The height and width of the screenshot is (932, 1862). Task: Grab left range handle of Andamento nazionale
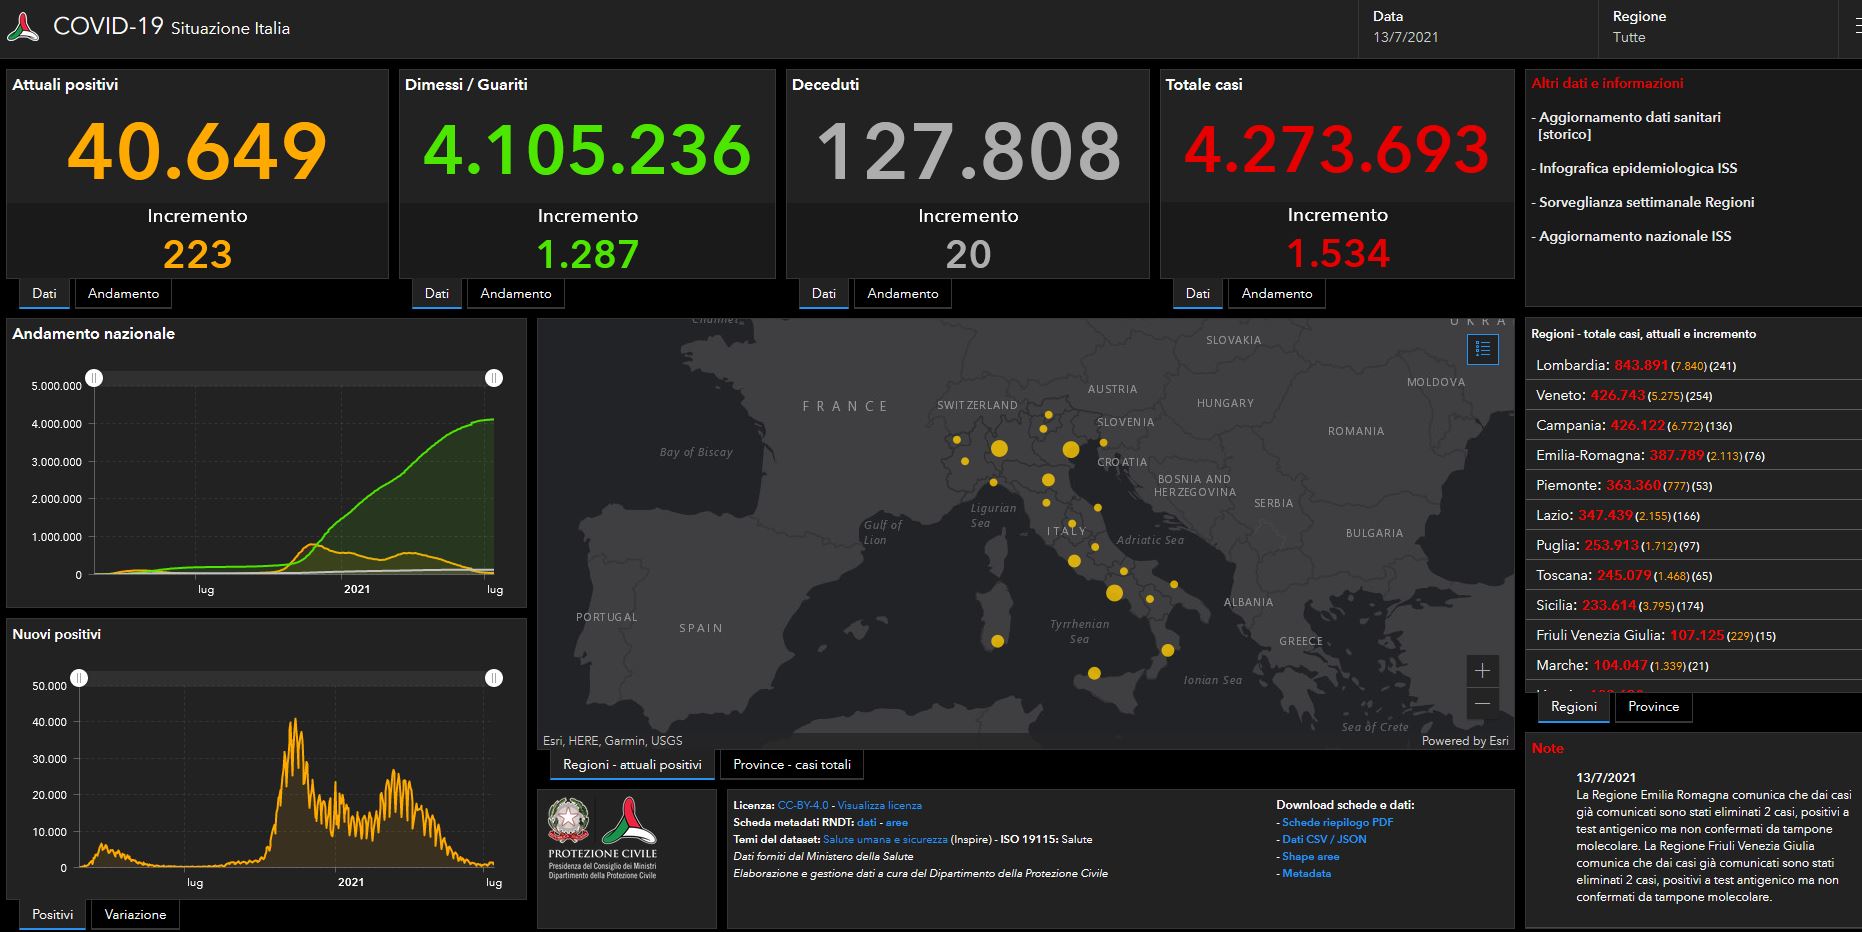(x=94, y=378)
